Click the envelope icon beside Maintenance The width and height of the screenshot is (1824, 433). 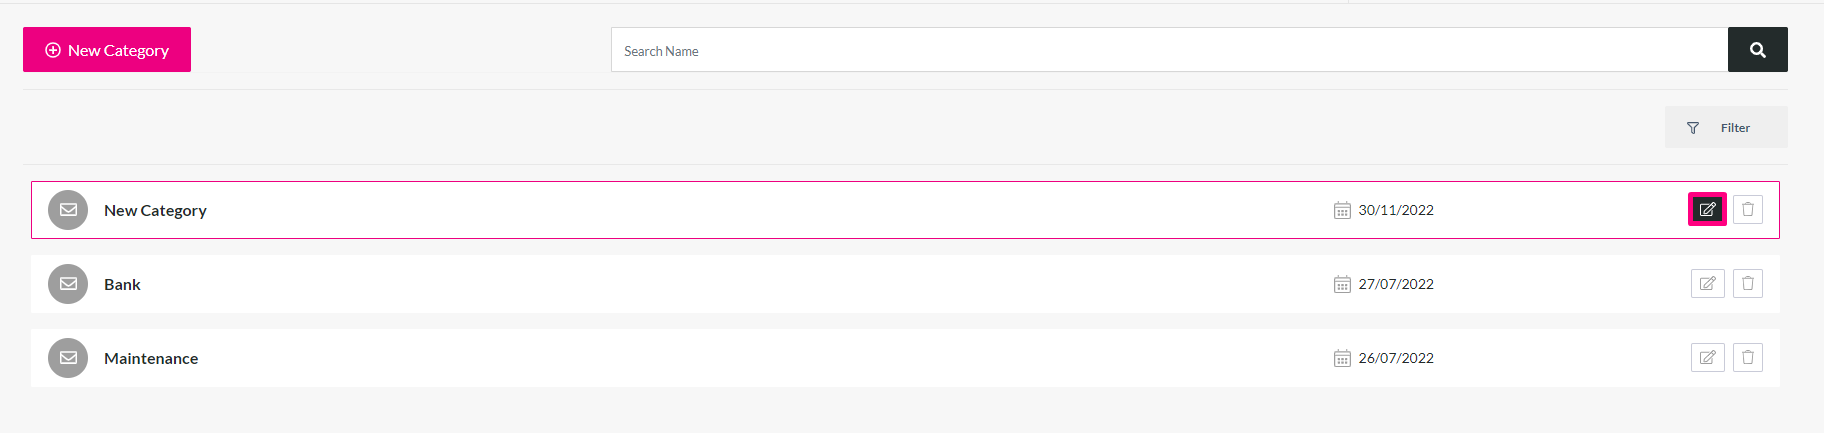(68, 358)
